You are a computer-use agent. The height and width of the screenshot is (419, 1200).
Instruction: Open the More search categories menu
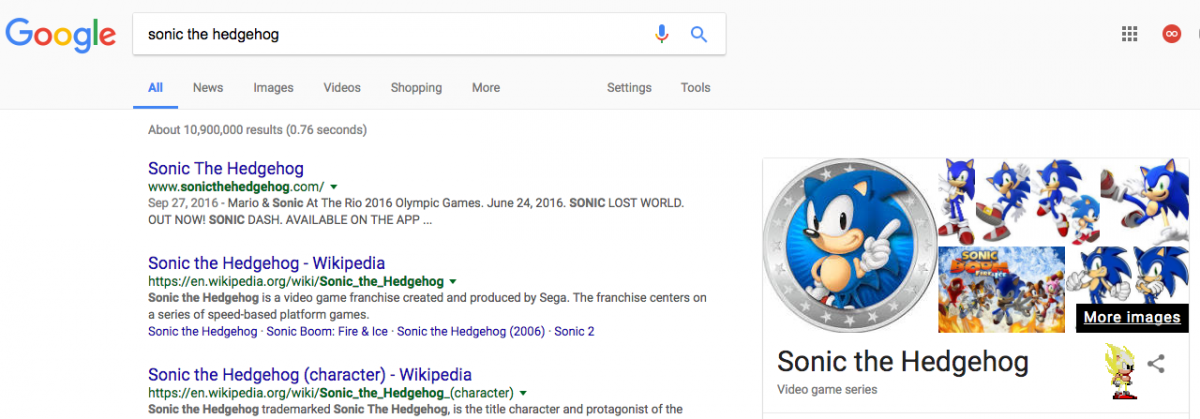click(486, 88)
